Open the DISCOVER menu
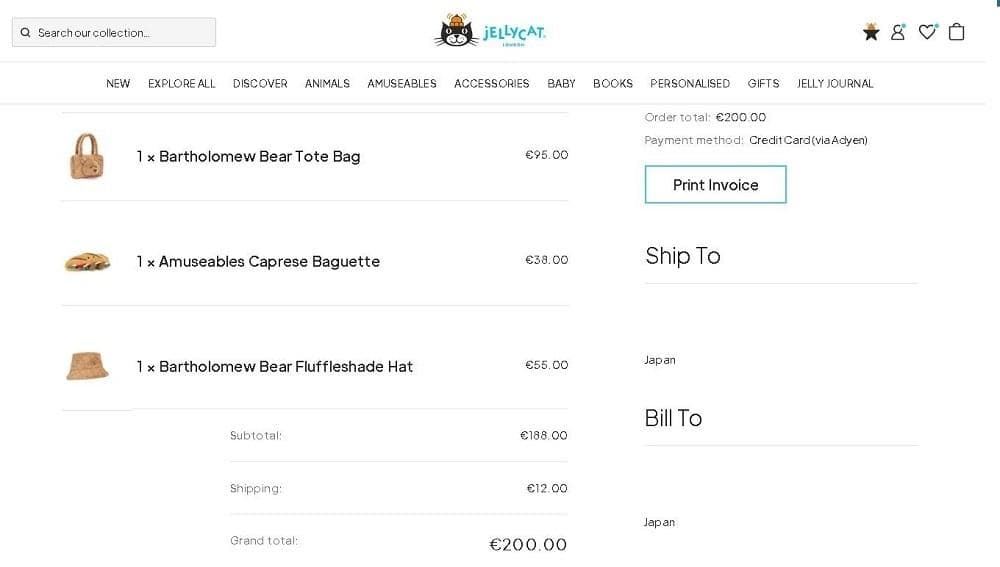 pos(260,84)
